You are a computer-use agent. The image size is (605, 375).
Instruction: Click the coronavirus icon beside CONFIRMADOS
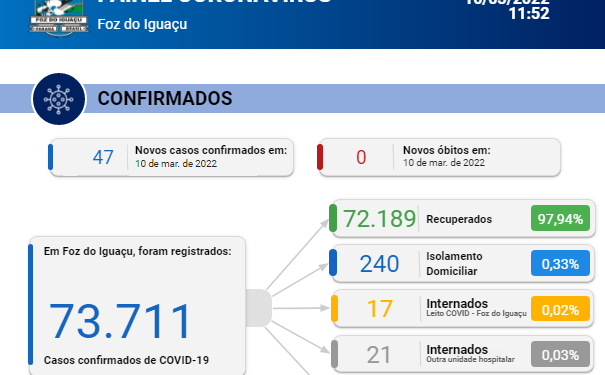(x=59, y=99)
